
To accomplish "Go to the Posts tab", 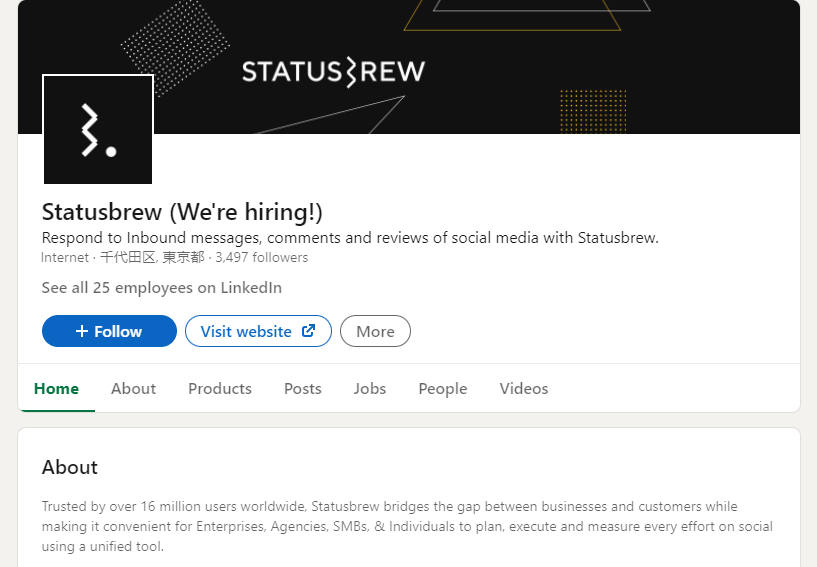I will click(302, 388).
